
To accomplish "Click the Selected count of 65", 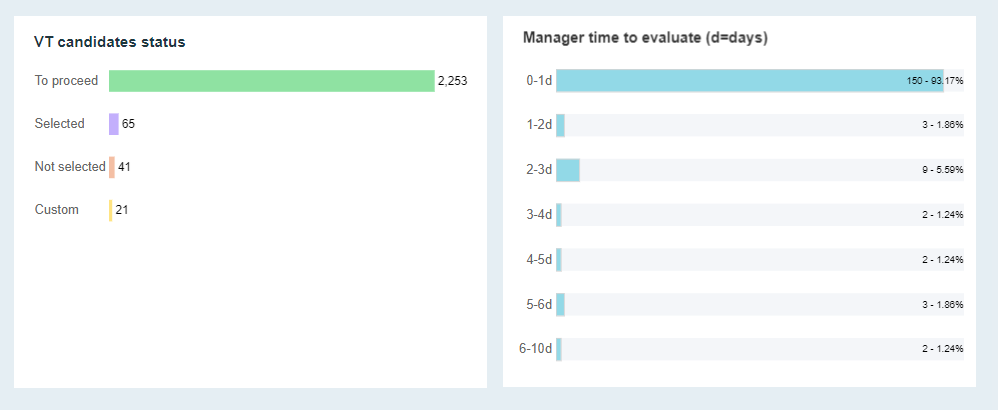I will pyautogui.click(x=128, y=124).
